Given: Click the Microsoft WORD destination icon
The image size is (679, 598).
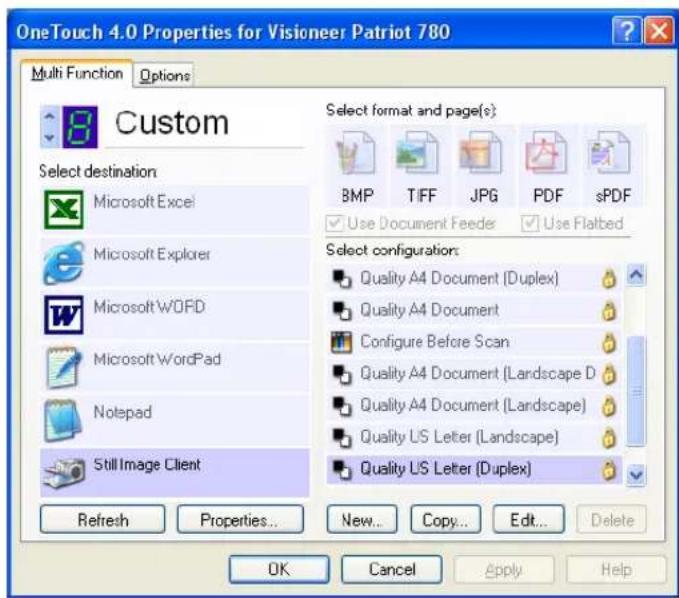Looking at the screenshot, I should (x=64, y=315).
